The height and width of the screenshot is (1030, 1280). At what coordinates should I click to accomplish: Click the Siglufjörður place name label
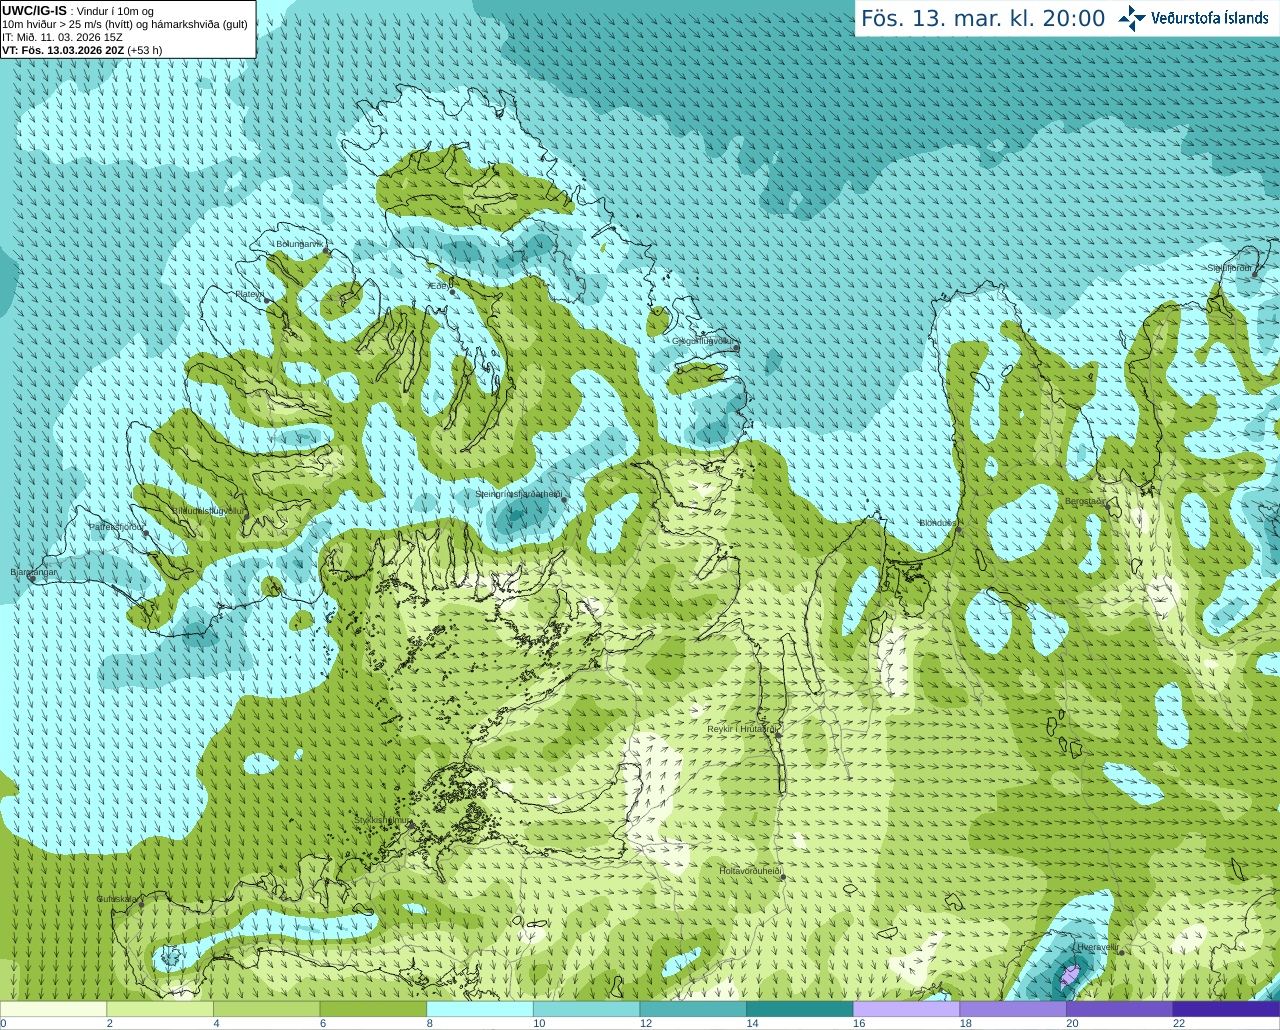pos(1229,268)
